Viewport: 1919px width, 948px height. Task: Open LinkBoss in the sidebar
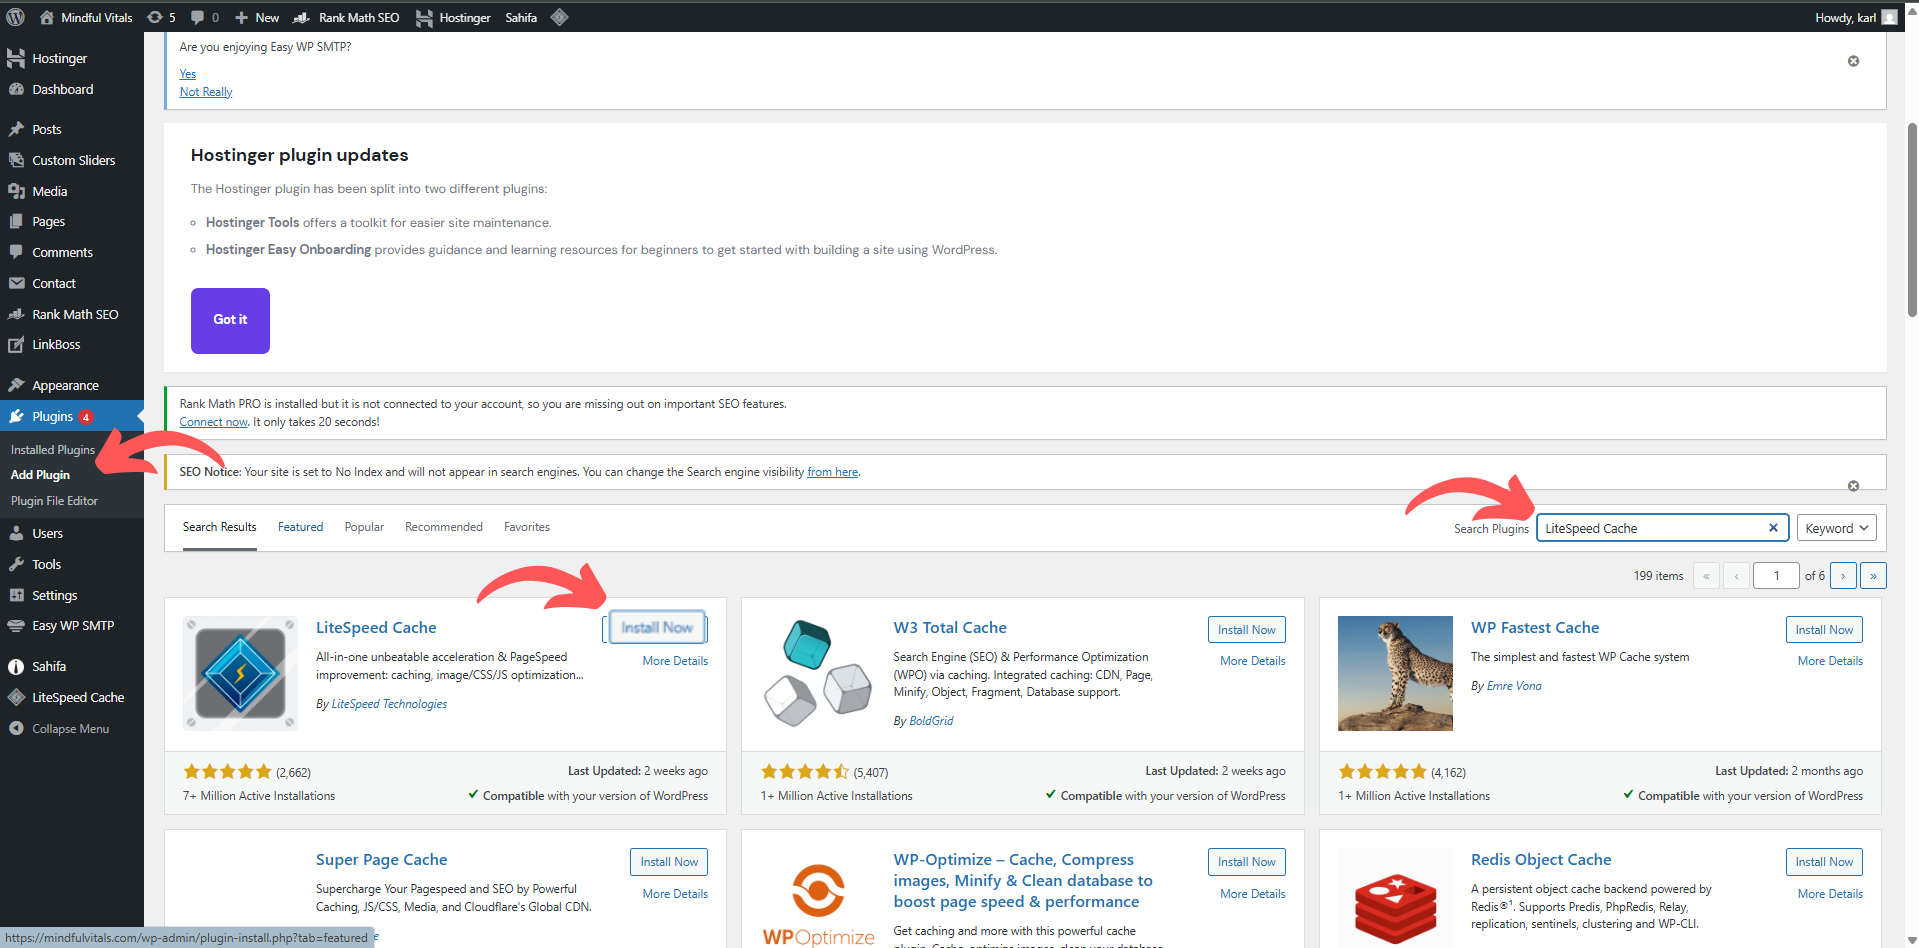pos(72,344)
